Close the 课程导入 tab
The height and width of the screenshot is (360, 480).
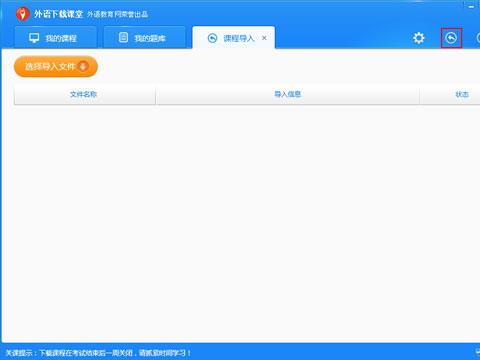[264, 38]
